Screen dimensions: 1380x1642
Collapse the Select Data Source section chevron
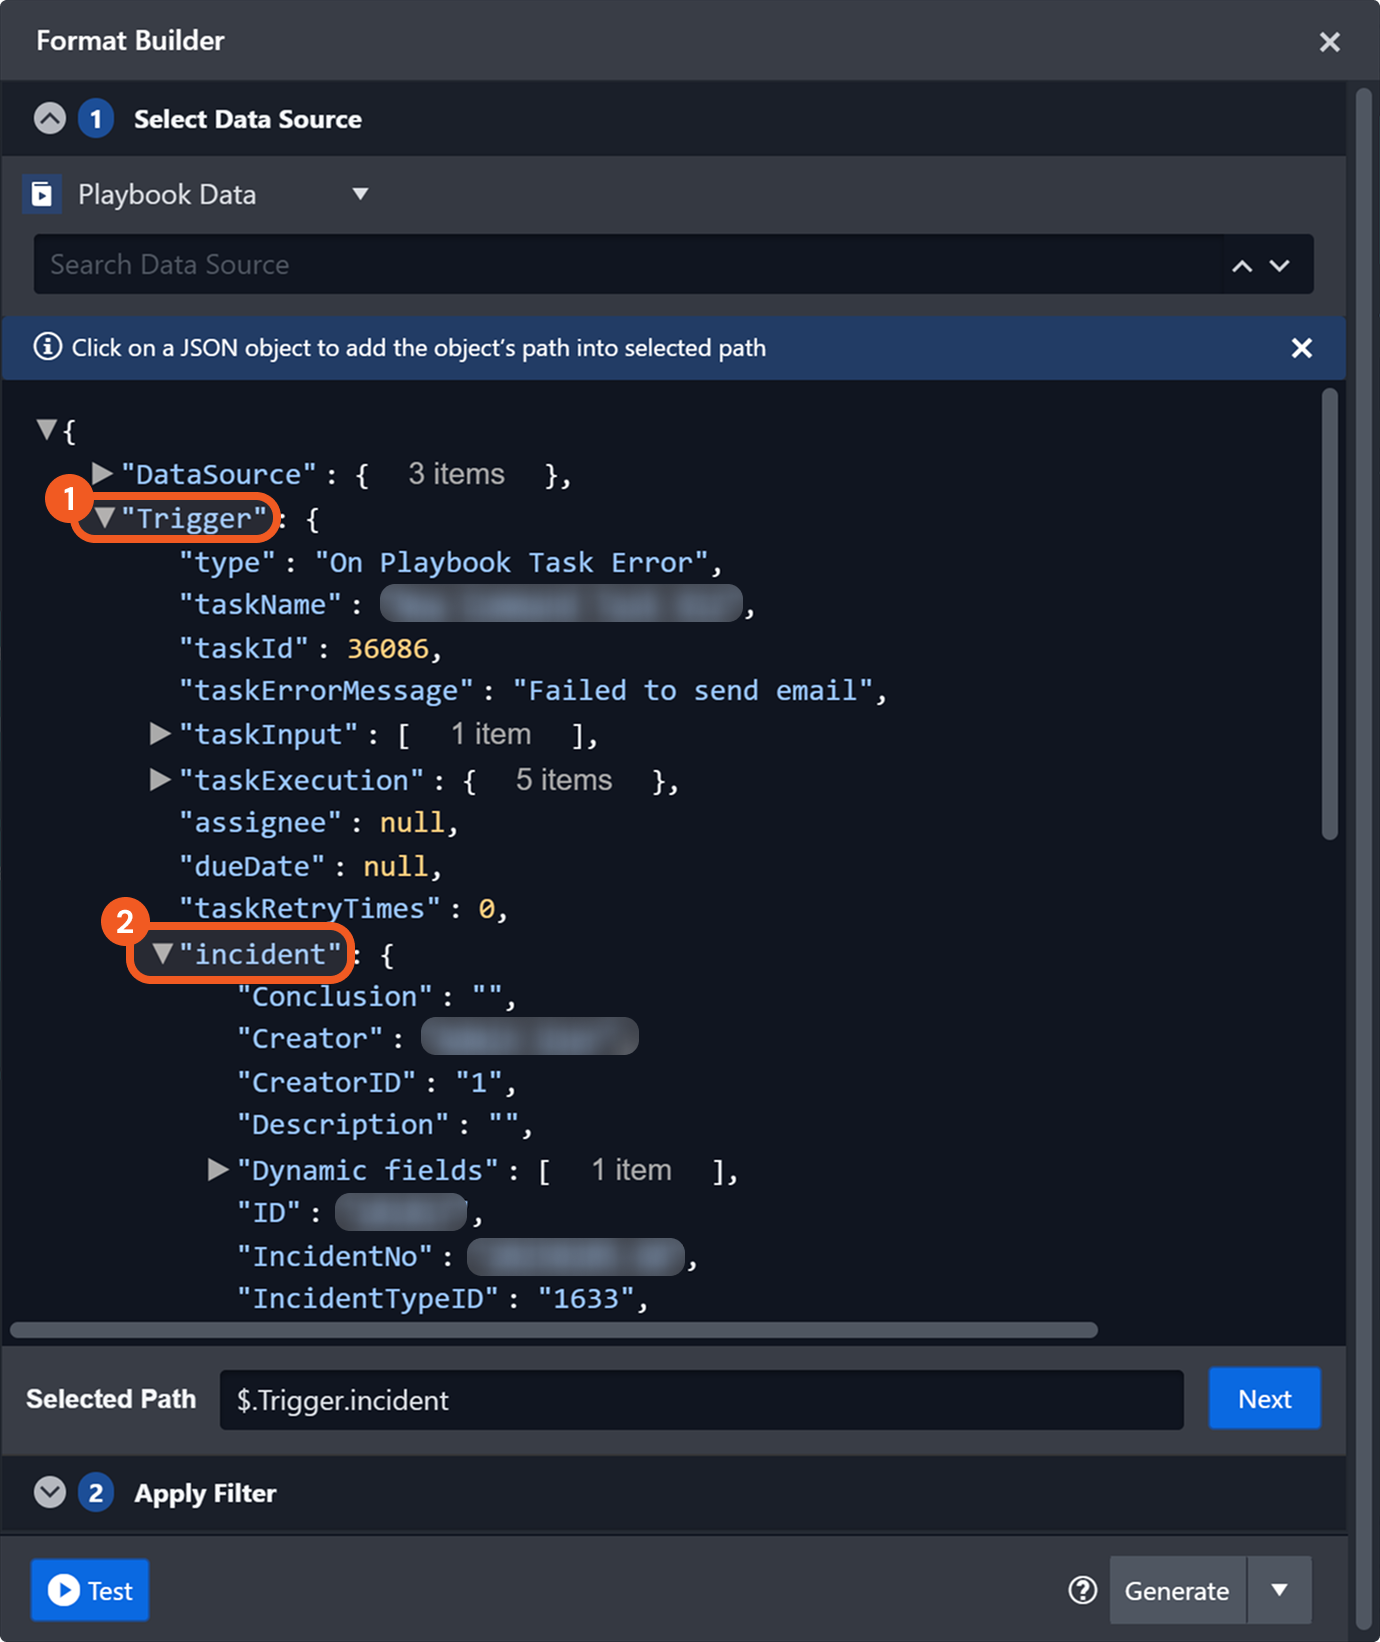pyautogui.click(x=49, y=119)
